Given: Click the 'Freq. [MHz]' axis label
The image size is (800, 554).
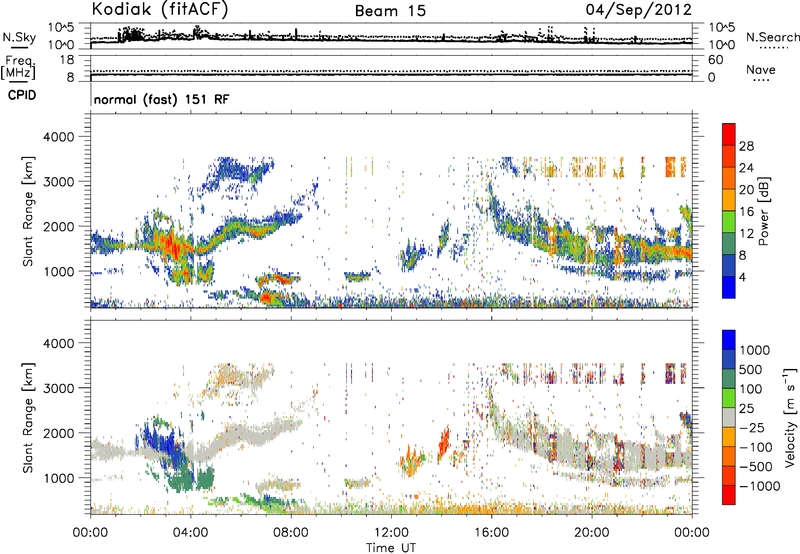Looking at the screenshot, I should pos(18,67).
